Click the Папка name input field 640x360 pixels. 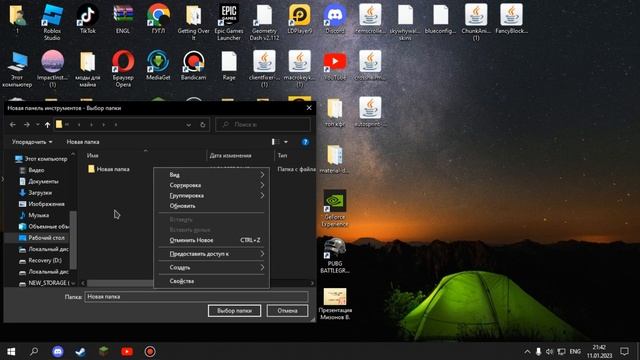(x=196, y=297)
